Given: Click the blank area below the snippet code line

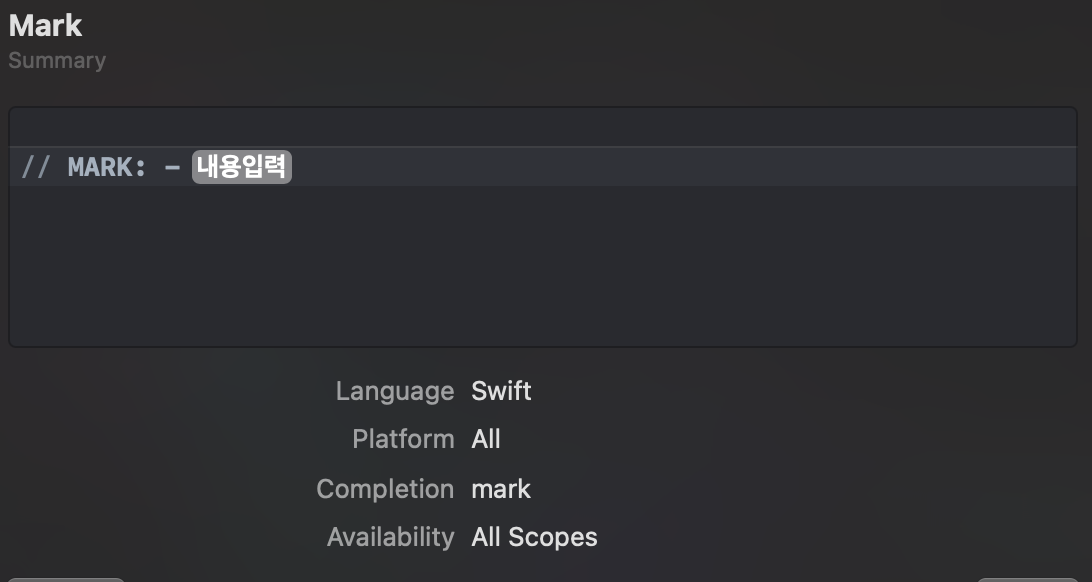Looking at the screenshot, I should [x=540, y=265].
